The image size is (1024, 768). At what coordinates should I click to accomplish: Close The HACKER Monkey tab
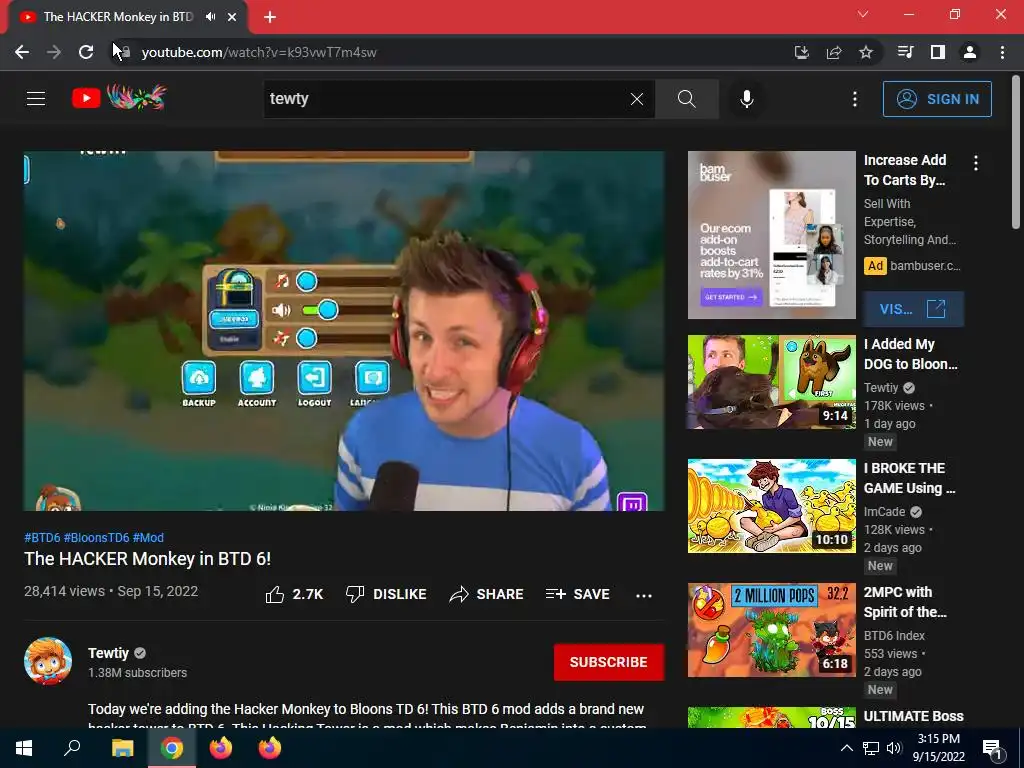click(x=232, y=17)
